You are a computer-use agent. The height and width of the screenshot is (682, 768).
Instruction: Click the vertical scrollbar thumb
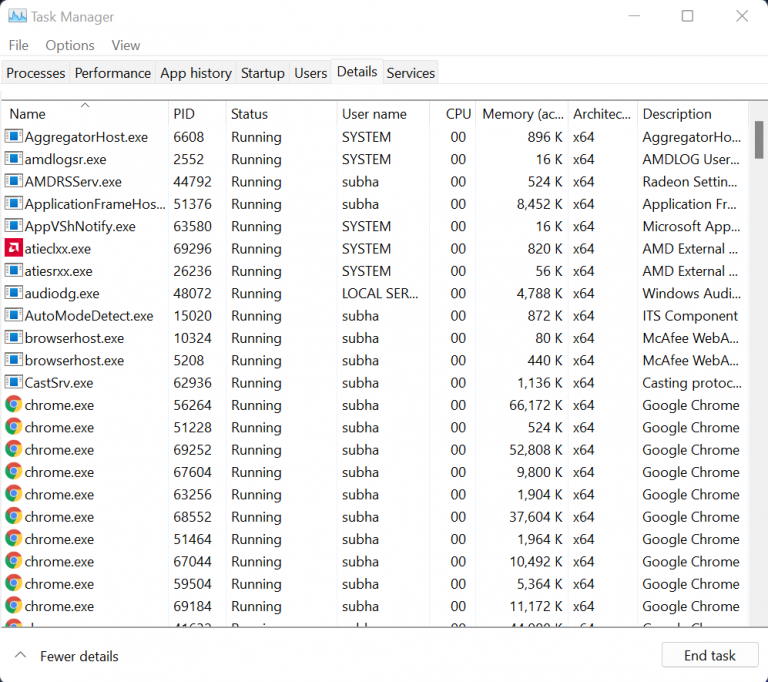tap(759, 140)
